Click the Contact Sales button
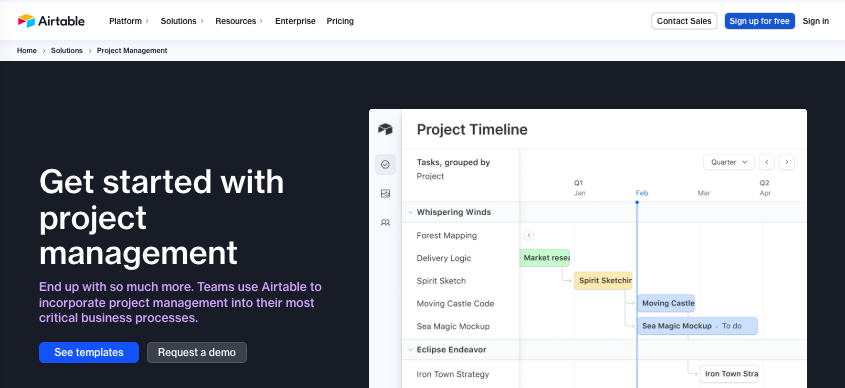This screenshot has height=388, width=845. click(x=684, y=21)
